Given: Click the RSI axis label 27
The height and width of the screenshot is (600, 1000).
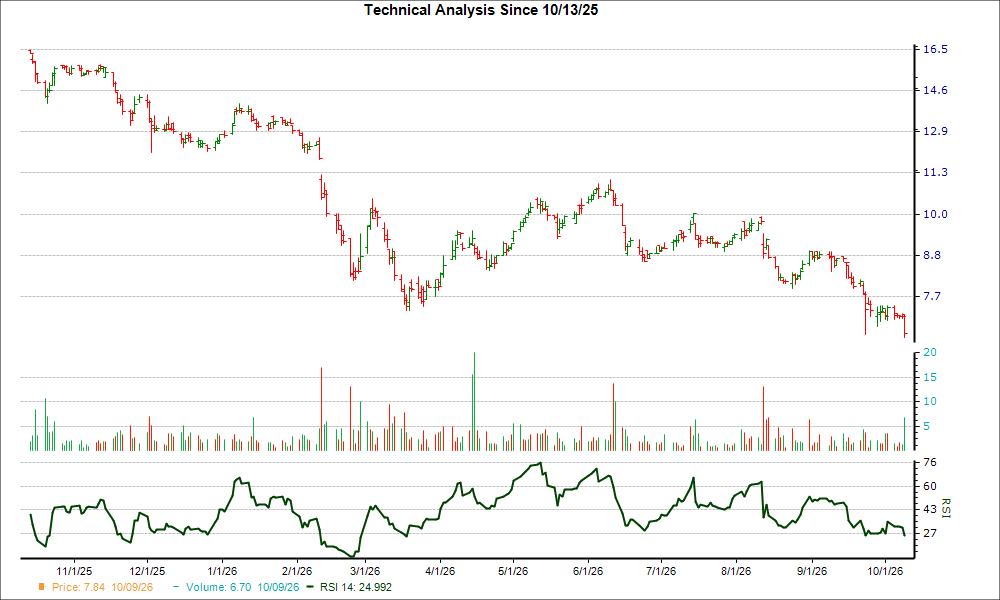Looking at the screenshot, I should coord(930,533).
